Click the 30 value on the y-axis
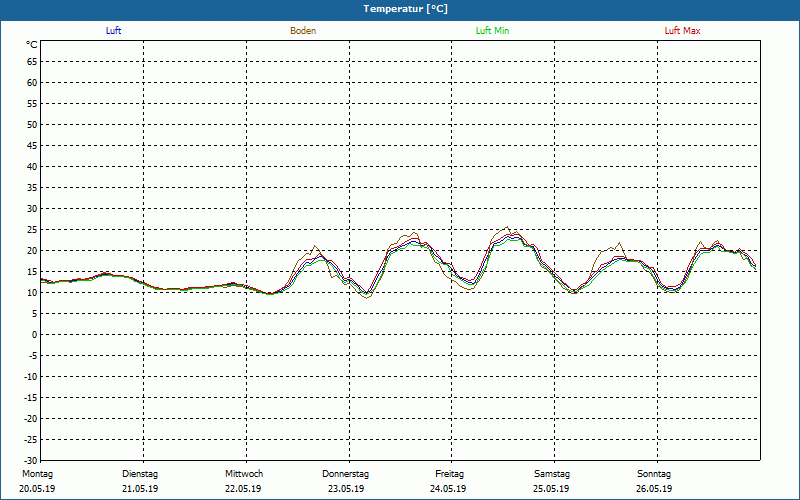This screenshot has width=800, height=500. pos(32,209)
